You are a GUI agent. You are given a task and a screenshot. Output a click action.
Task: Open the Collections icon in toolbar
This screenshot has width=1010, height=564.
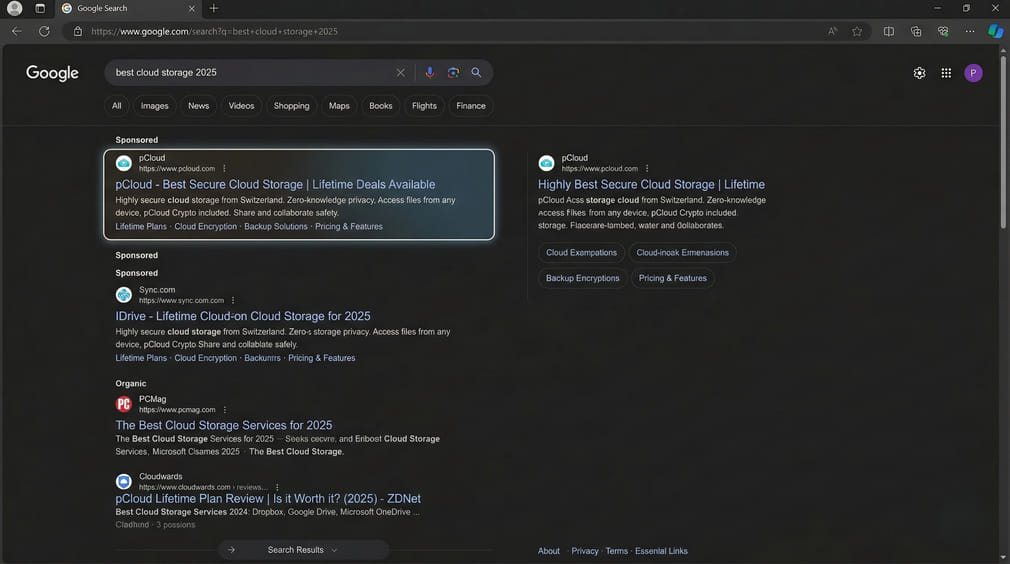(916, 31)
